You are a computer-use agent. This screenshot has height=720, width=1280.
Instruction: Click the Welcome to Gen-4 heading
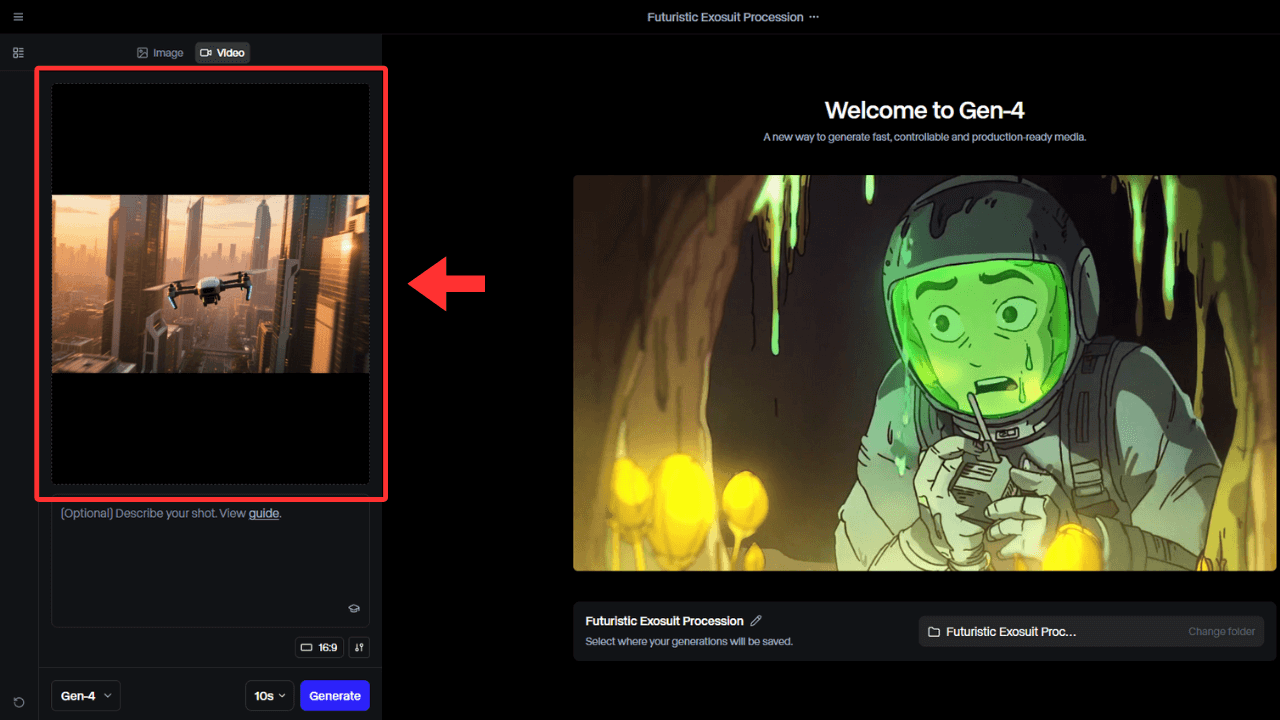(x=924, y=110)
